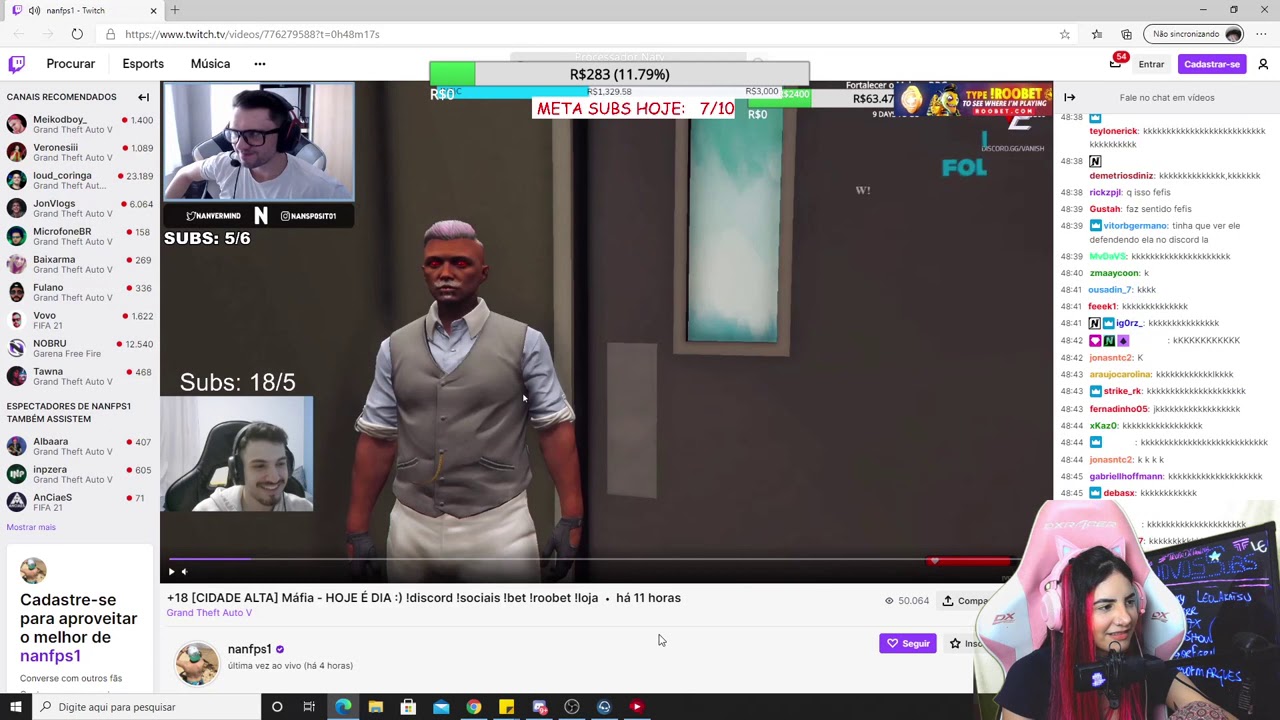The height and width of the screenshot is (720, 1280).
Task: Click the Entrar login button
Action: 1151,64
